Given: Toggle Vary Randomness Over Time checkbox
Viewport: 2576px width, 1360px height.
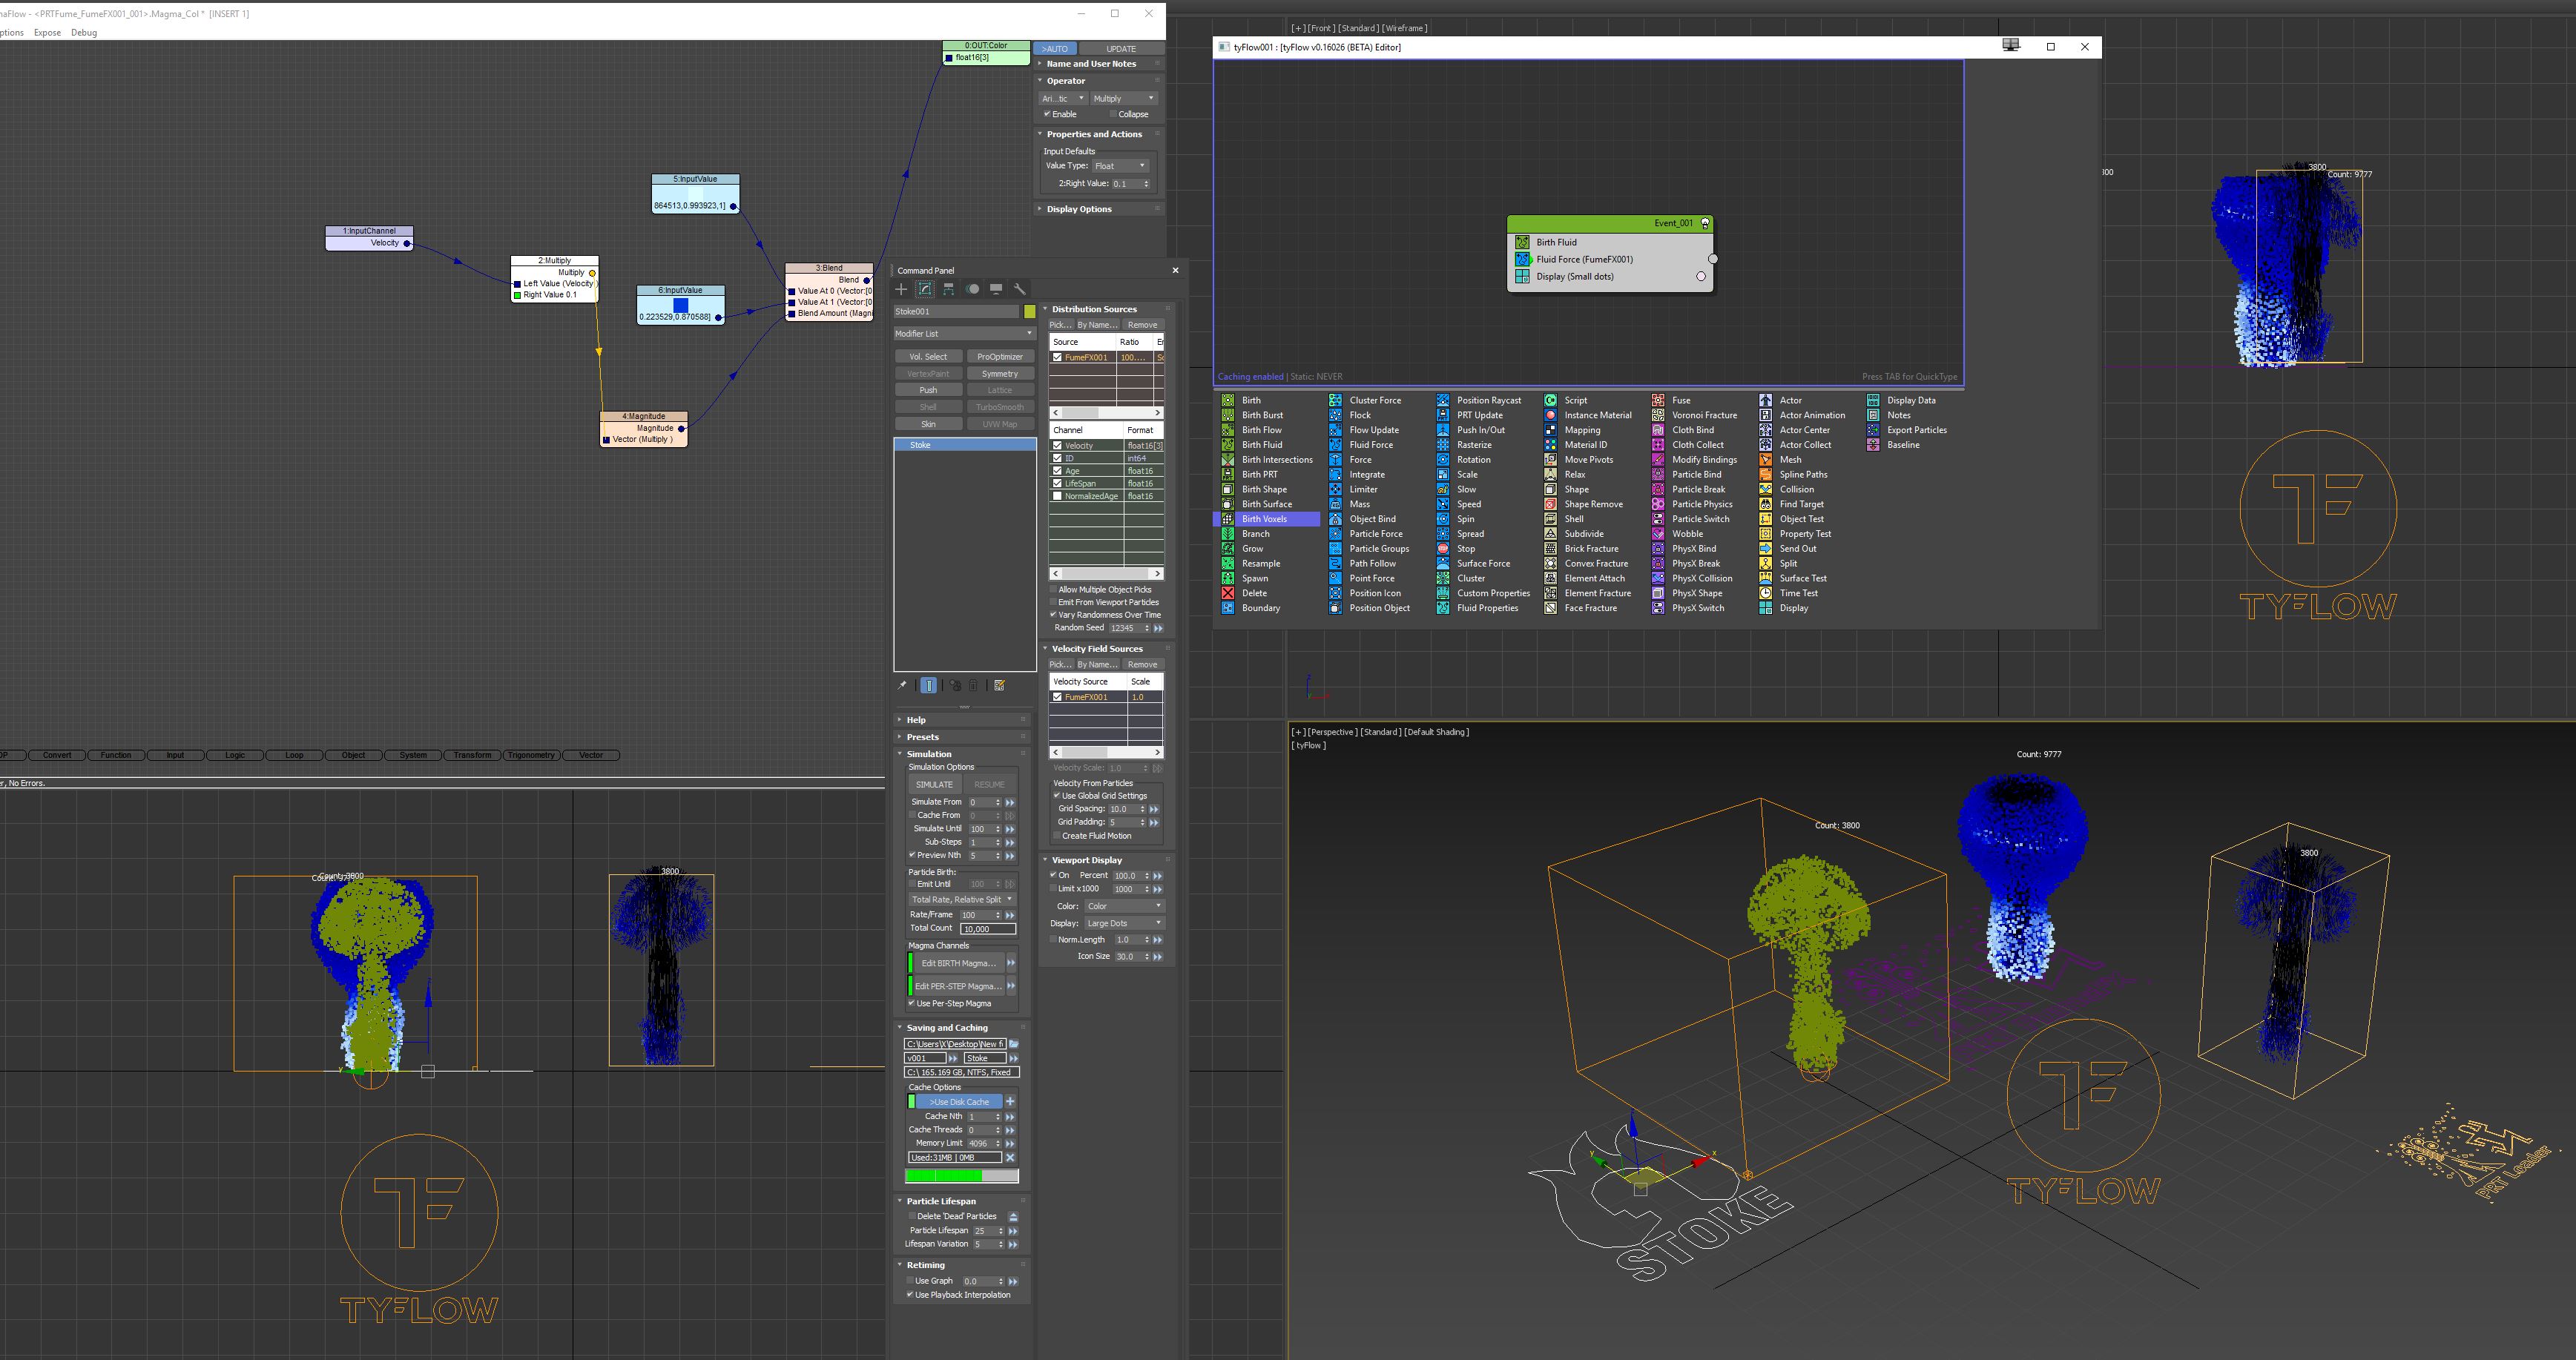Looking at the screenshot, I should (1053, 615).
